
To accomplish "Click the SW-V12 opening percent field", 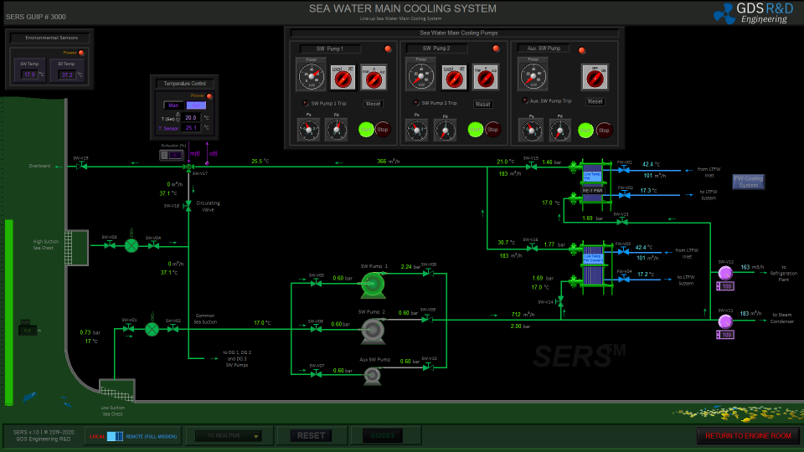I will coord(727,286).
